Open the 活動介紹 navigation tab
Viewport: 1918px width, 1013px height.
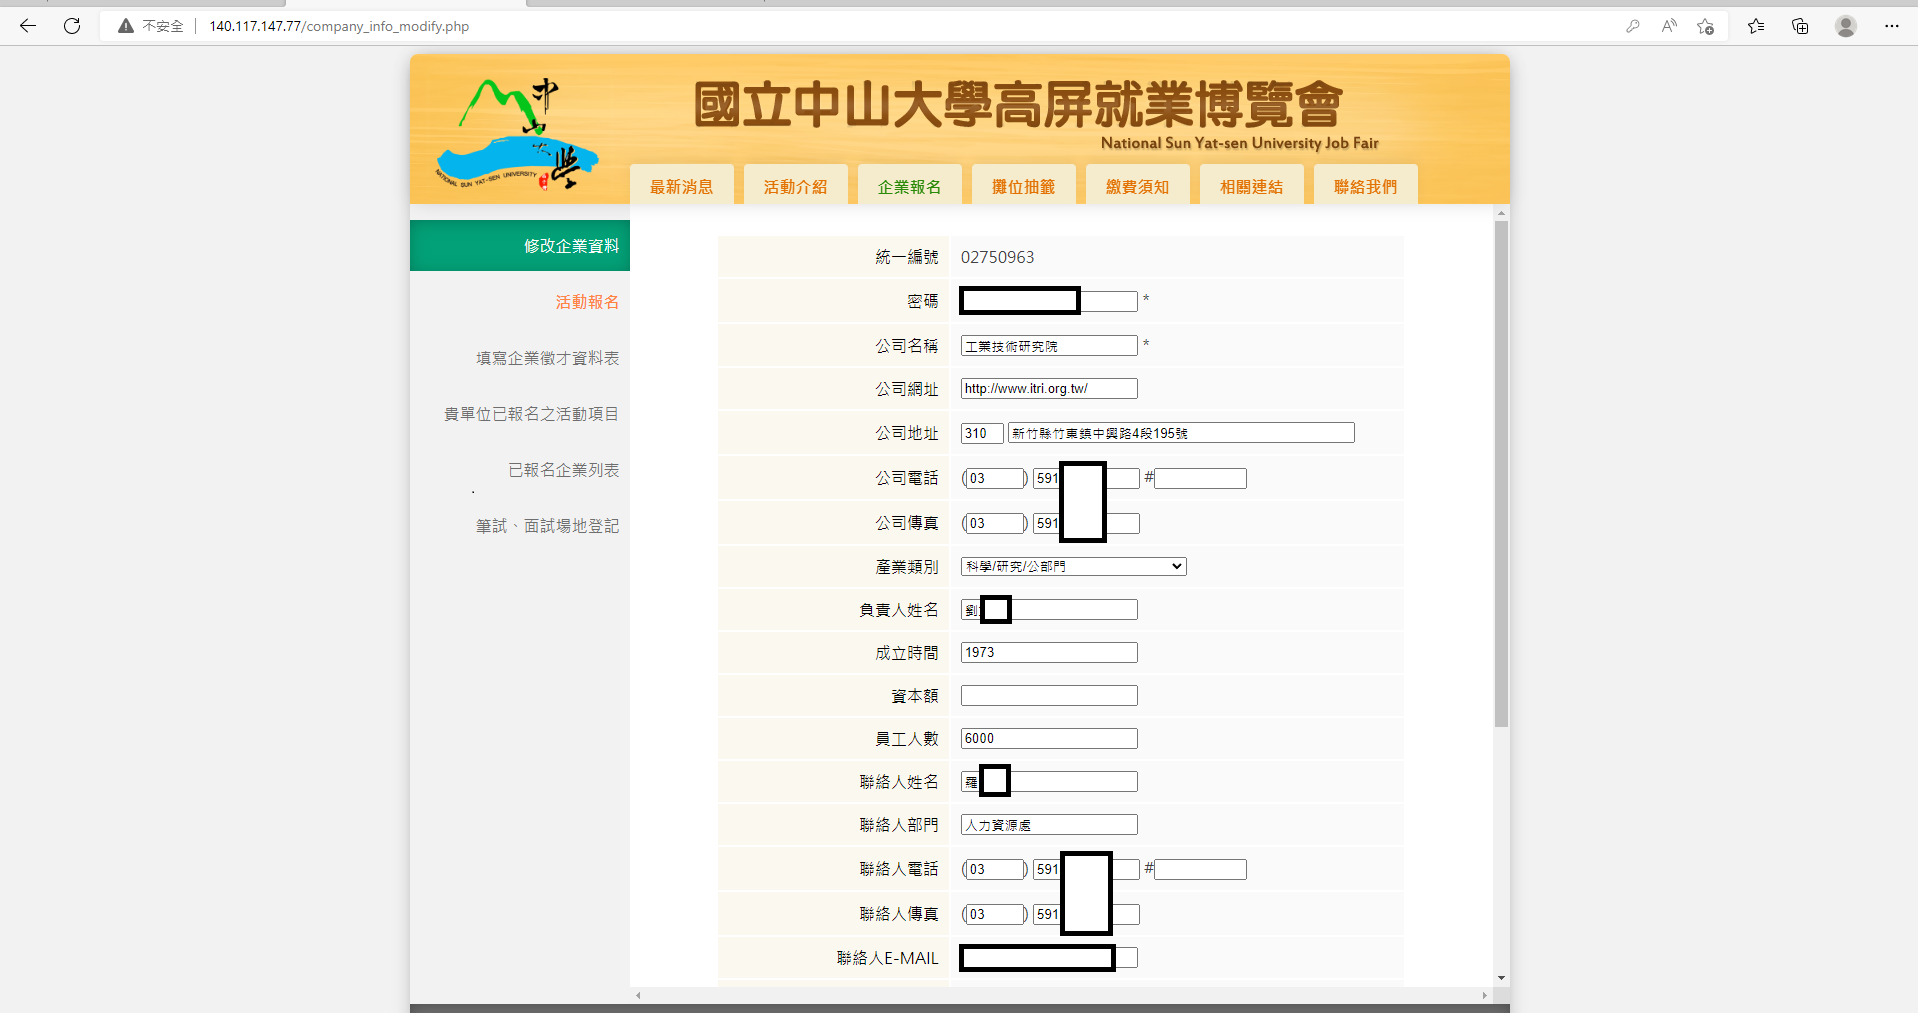pos(796,186)
